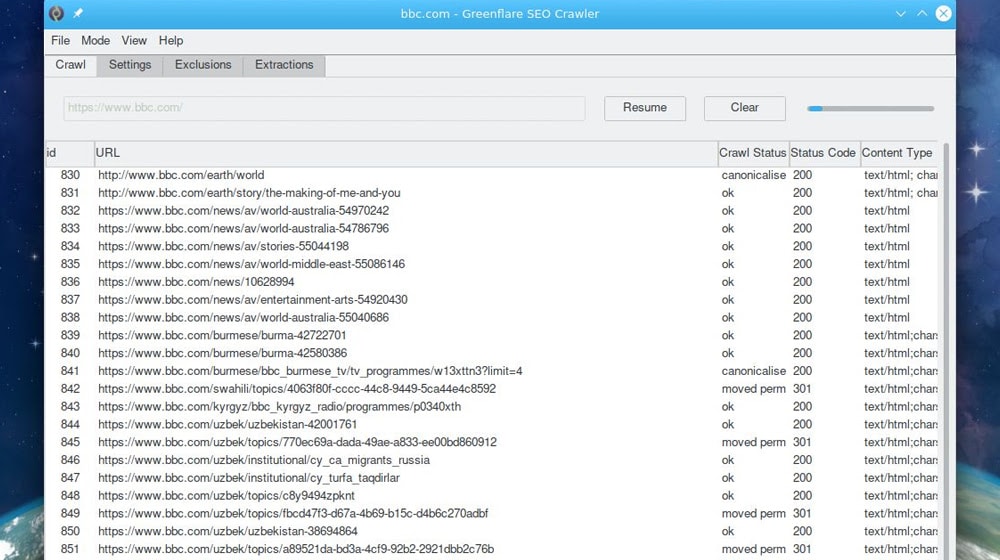Viewport: 1000px width, 560px height.
Task: Switch to the Crawl tab
Action: tap(70, 65)
